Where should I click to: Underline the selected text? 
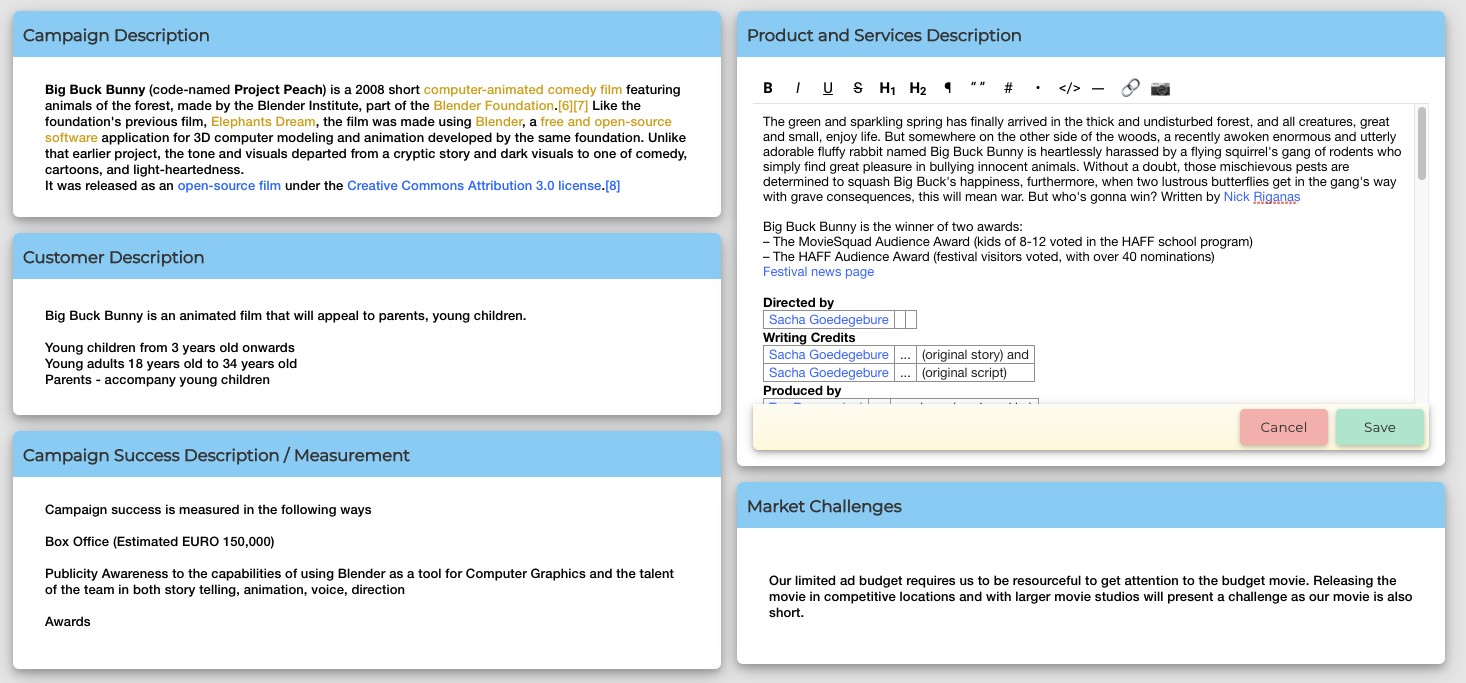(828, 88)
